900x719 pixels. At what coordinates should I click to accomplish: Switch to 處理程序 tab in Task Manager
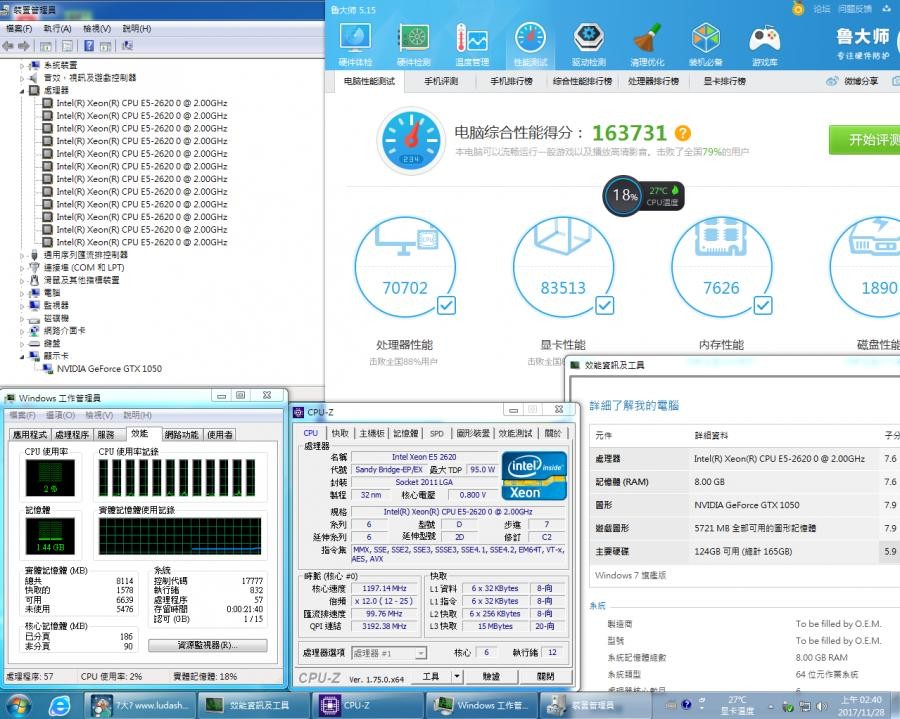pos(72,435)
